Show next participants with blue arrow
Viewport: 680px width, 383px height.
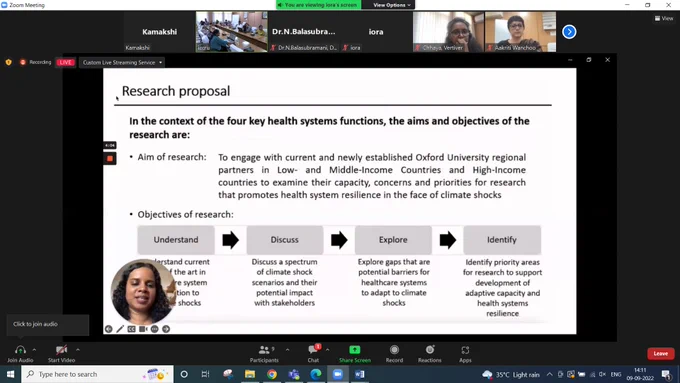tap(569, 32)
